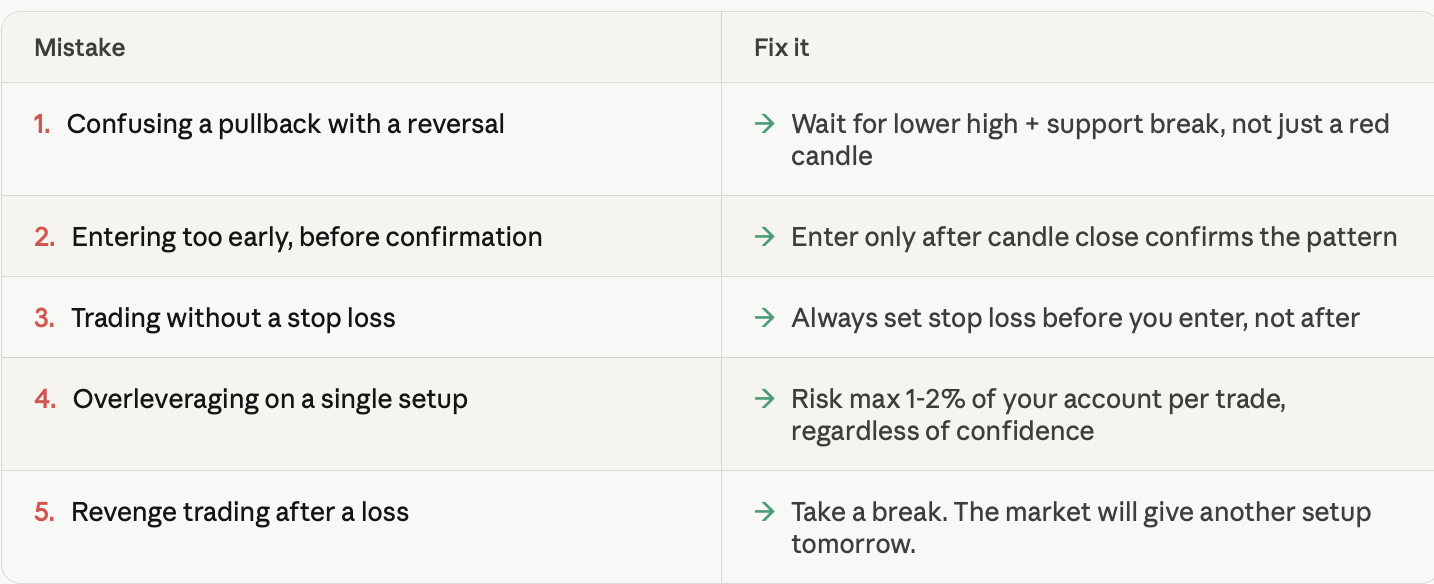Select the 'Mistake' column header
The image size is (1434, 584).
(80, 47)
